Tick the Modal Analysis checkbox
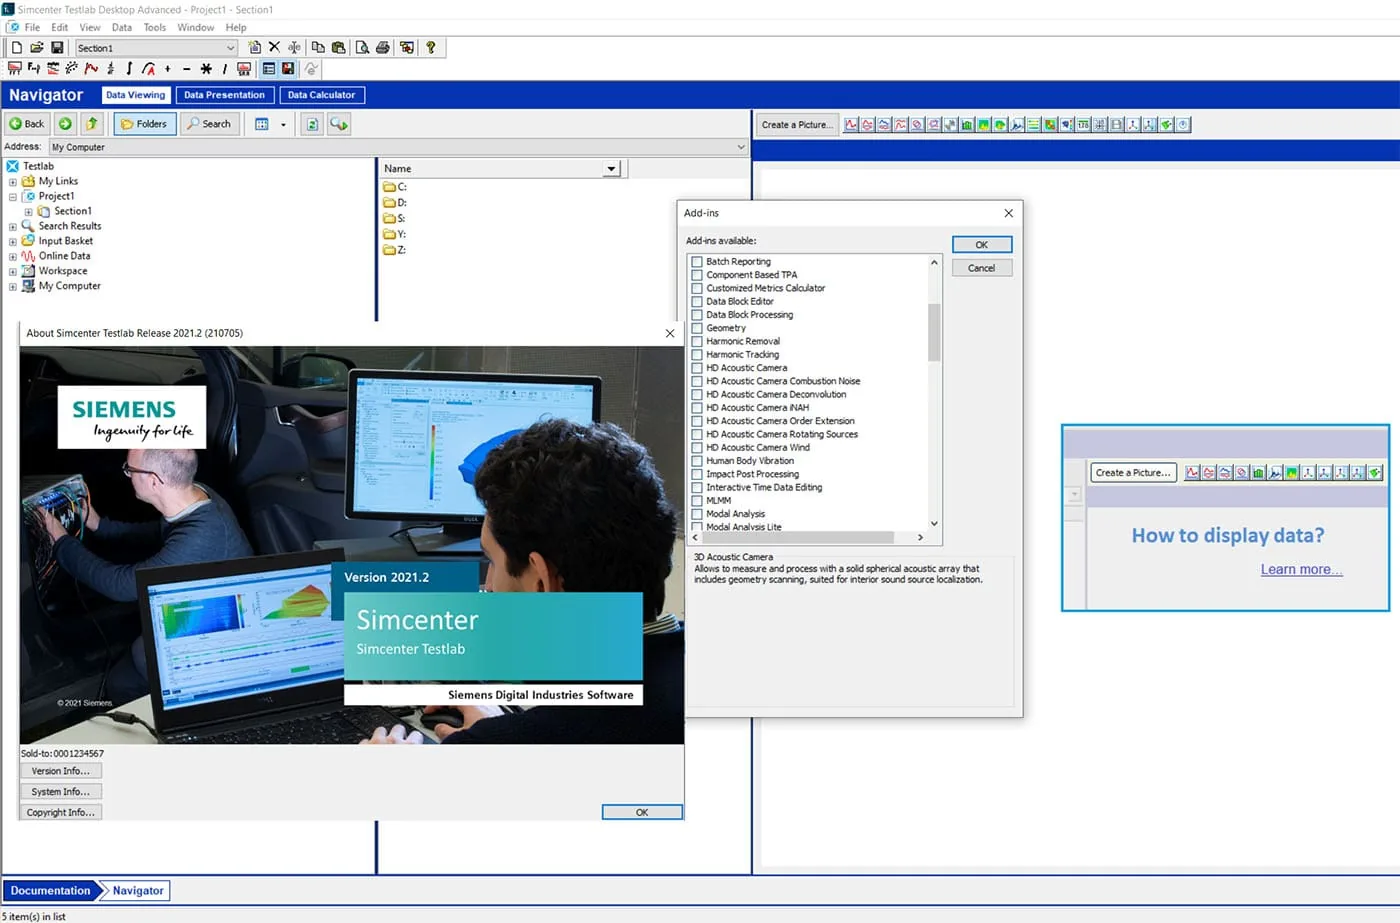The height and width of the screenshot is (923, 1400). tap(697, 514)
